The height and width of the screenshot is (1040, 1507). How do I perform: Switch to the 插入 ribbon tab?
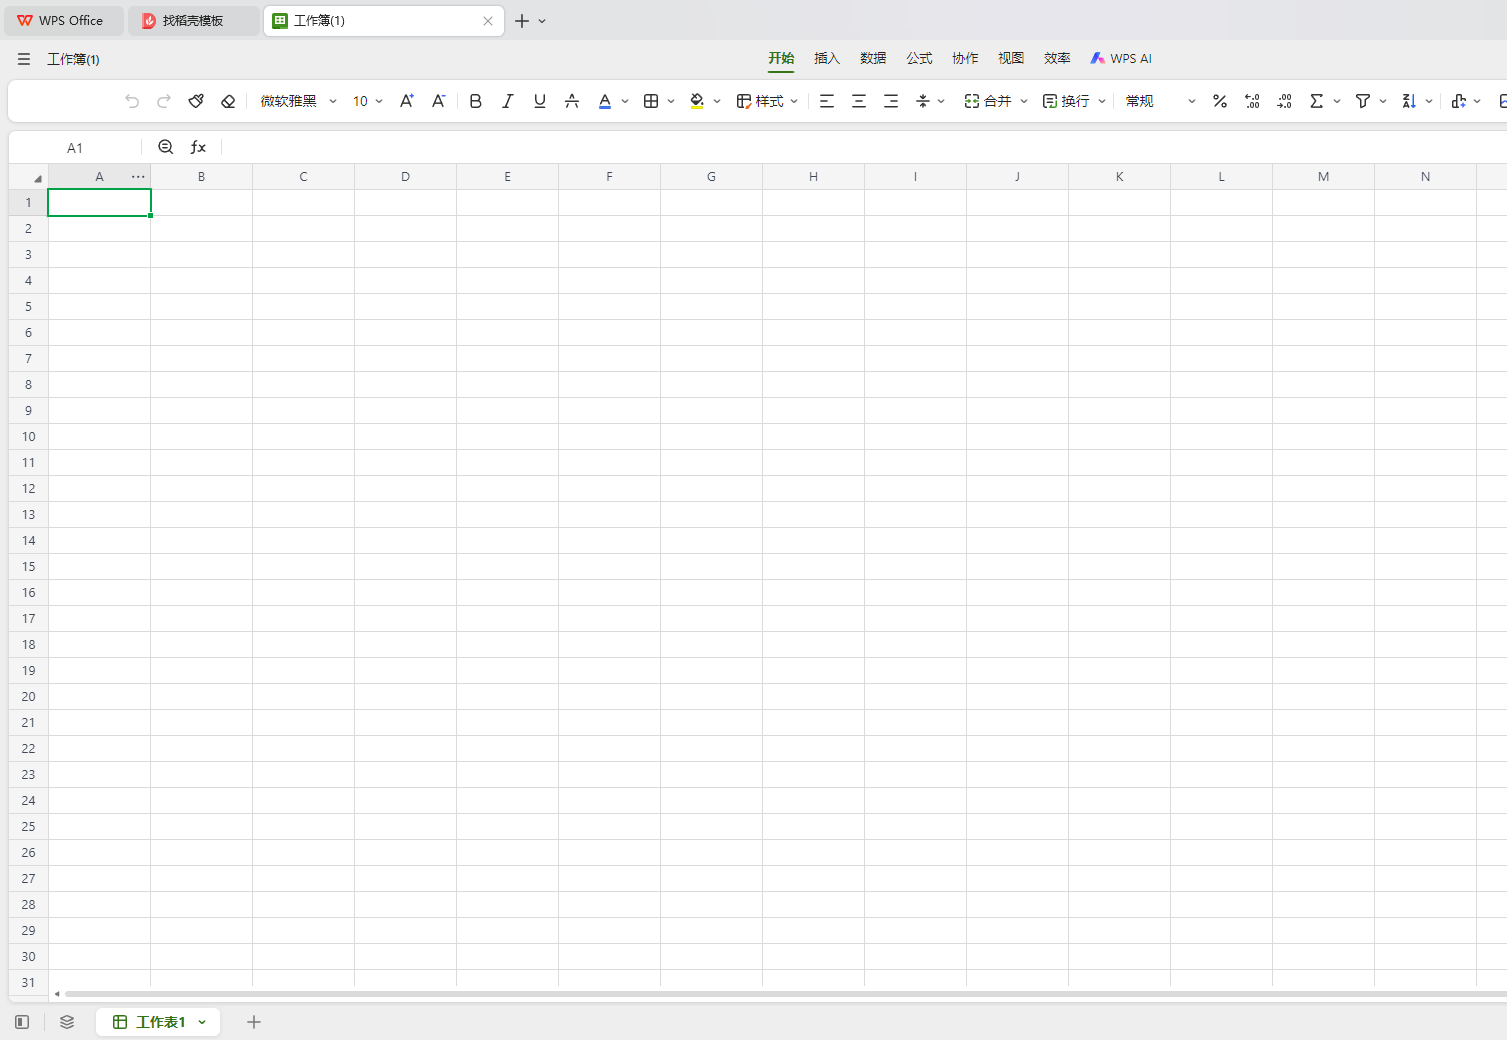[x=826, y=58]
